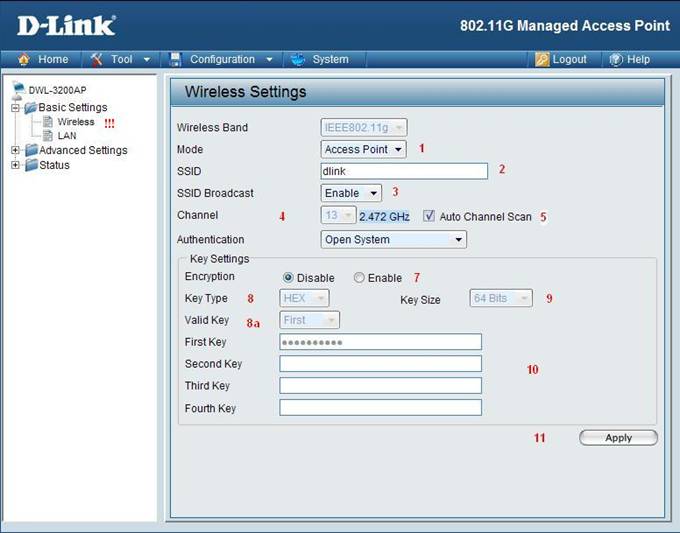Click the Logout key icon
This screenshot has width=680, height=533.
(541, 59)
